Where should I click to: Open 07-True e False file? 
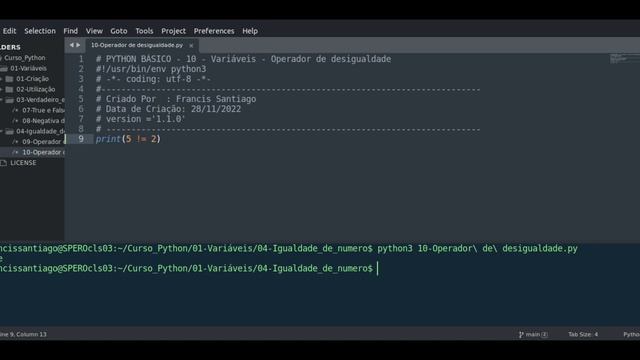43,110
